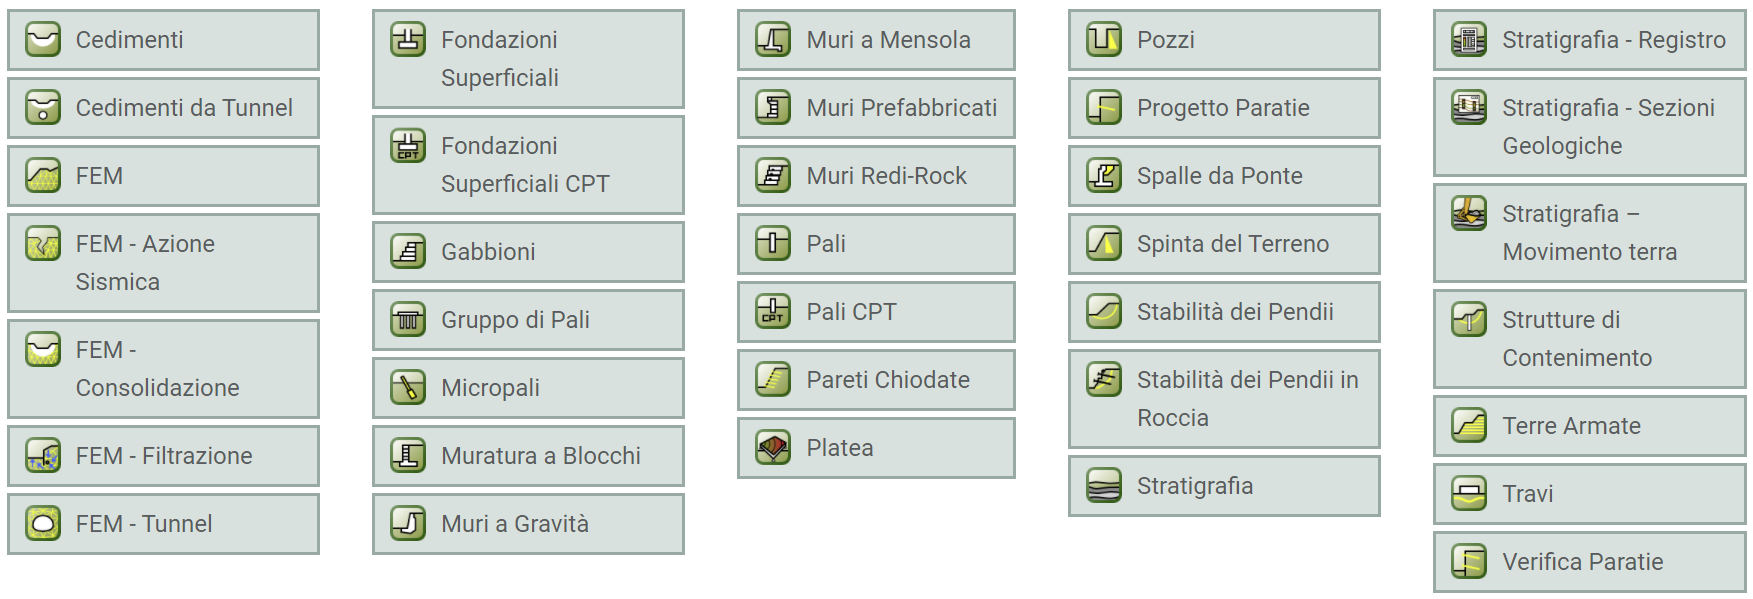Screen dimensions: 1753x599
Task: Select the Muri Redi-Rock button
Action: 876,176
